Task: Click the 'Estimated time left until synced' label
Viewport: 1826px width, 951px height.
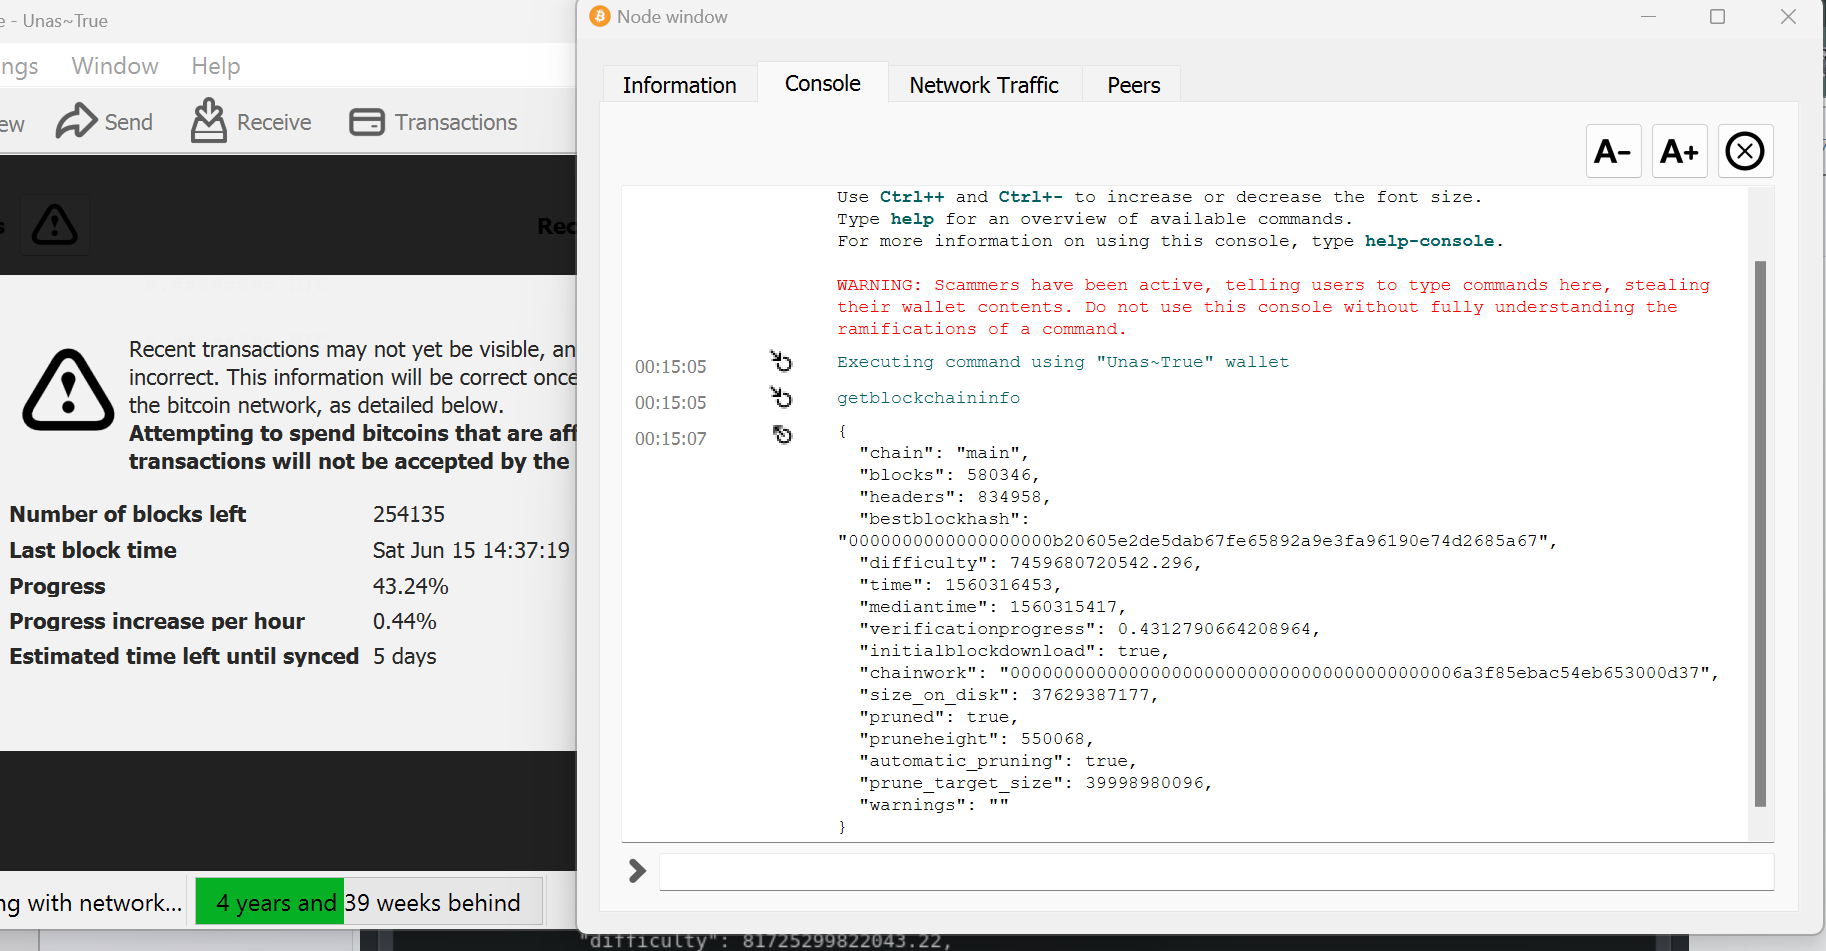Action: point(184,656)
